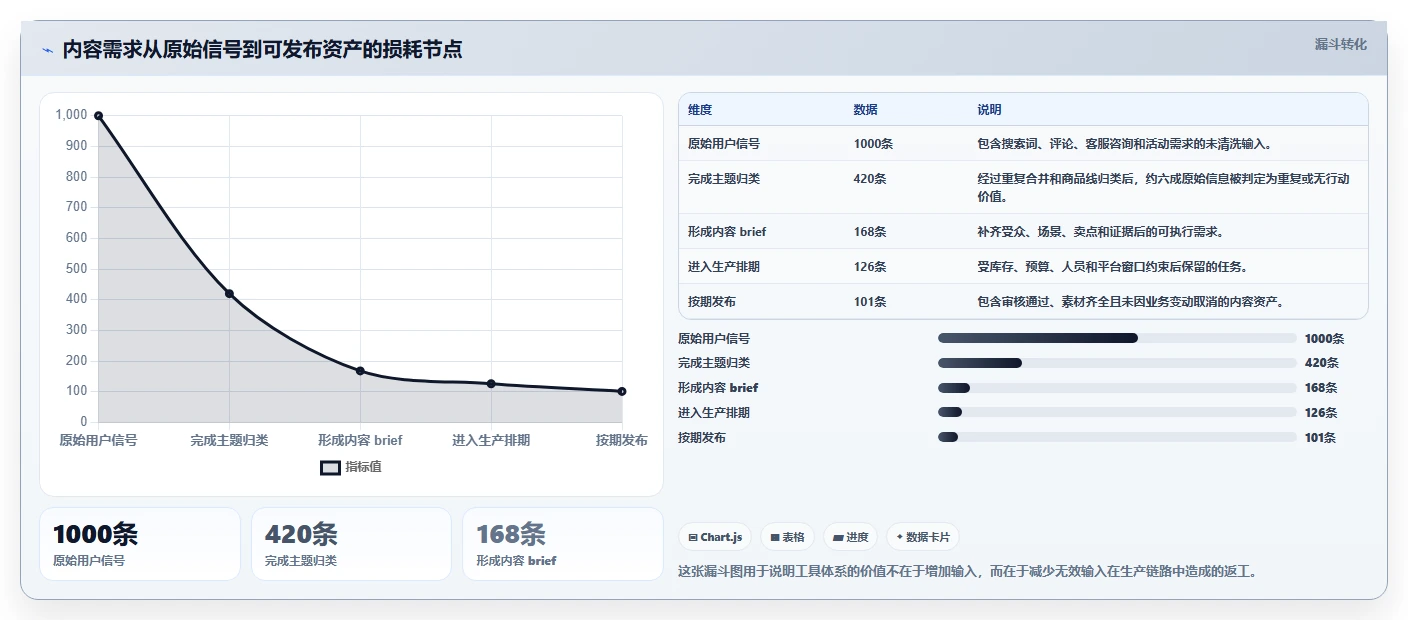Select the 进度 chip
The width and height of the screenshot is (1408, 620).
point(851,537)
